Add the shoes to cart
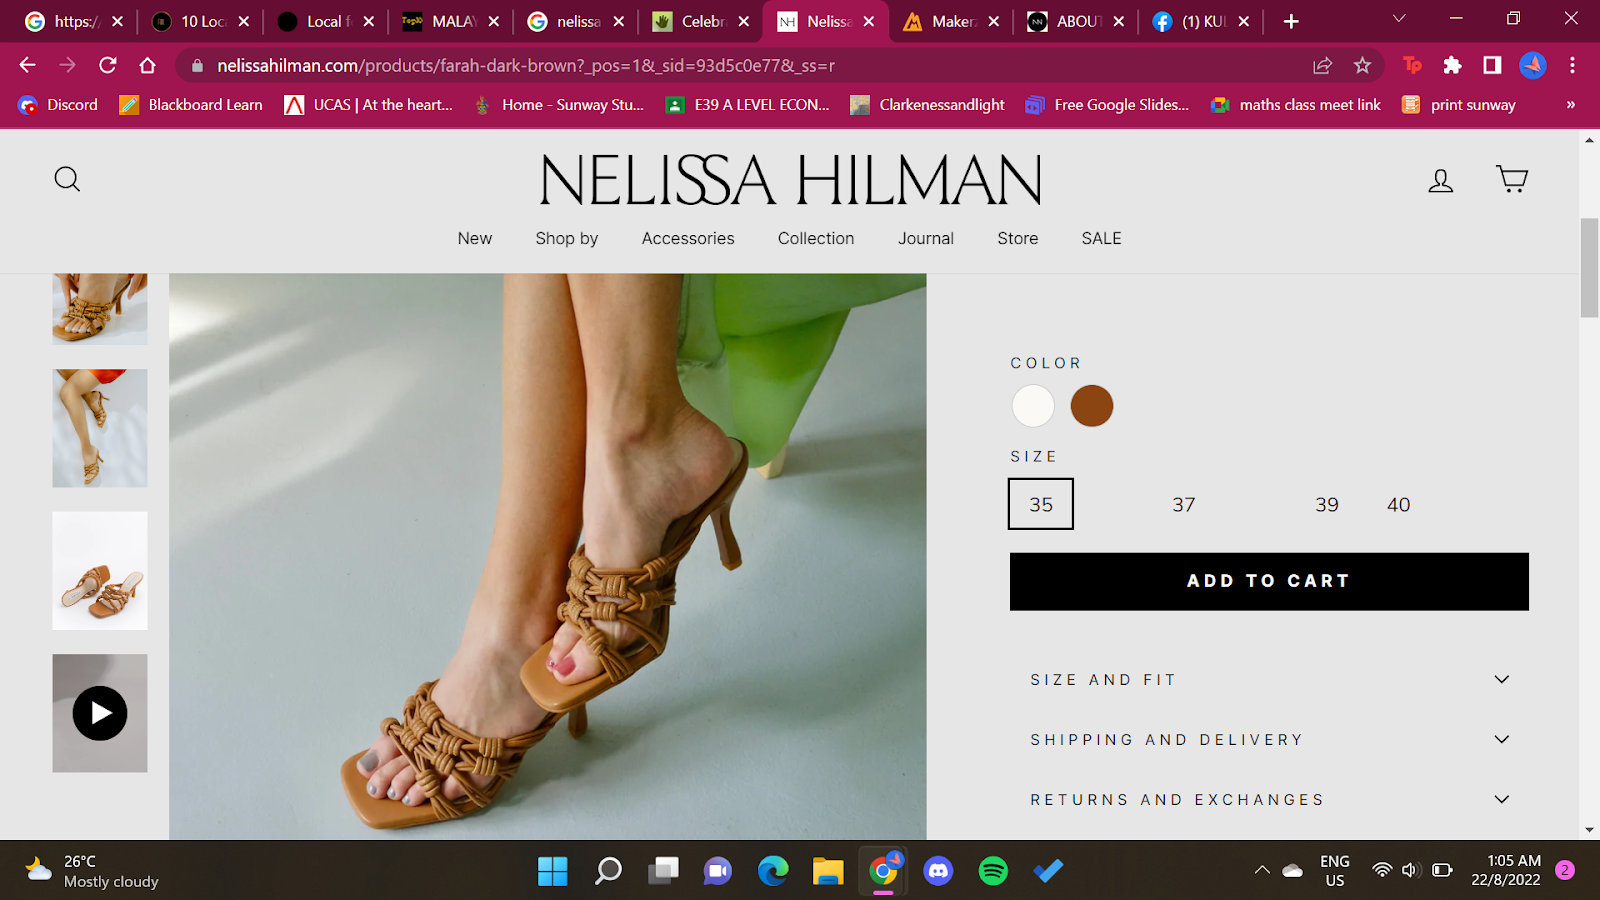Screen dimensions: 1600x900 1269,581
